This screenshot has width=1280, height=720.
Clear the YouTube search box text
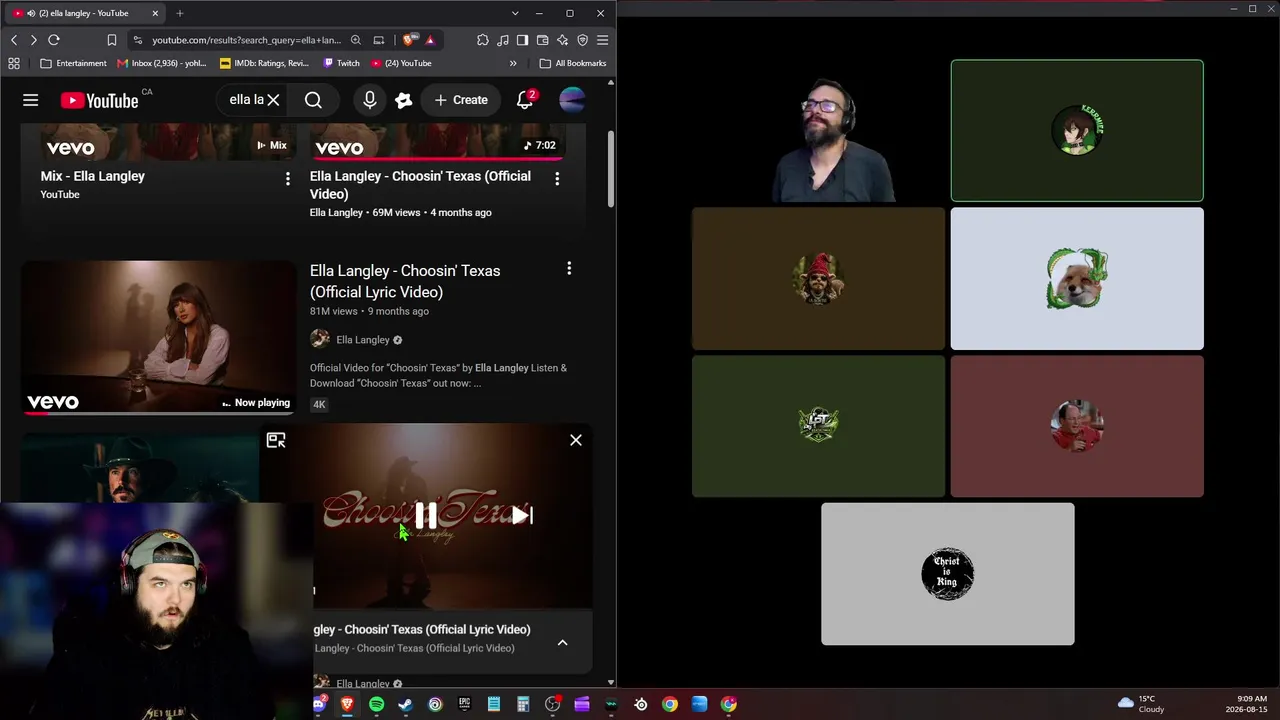coord(273,100)
